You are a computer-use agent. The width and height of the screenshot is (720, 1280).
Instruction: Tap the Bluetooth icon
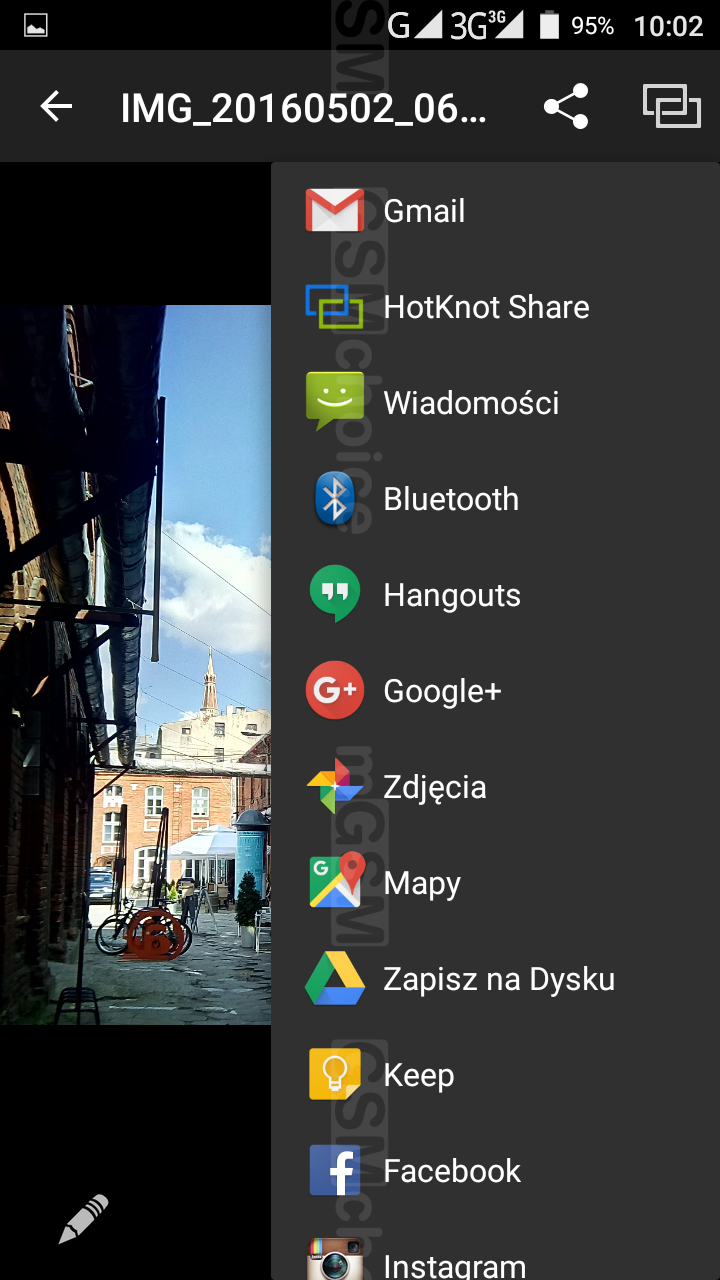(x=334, y=499)
